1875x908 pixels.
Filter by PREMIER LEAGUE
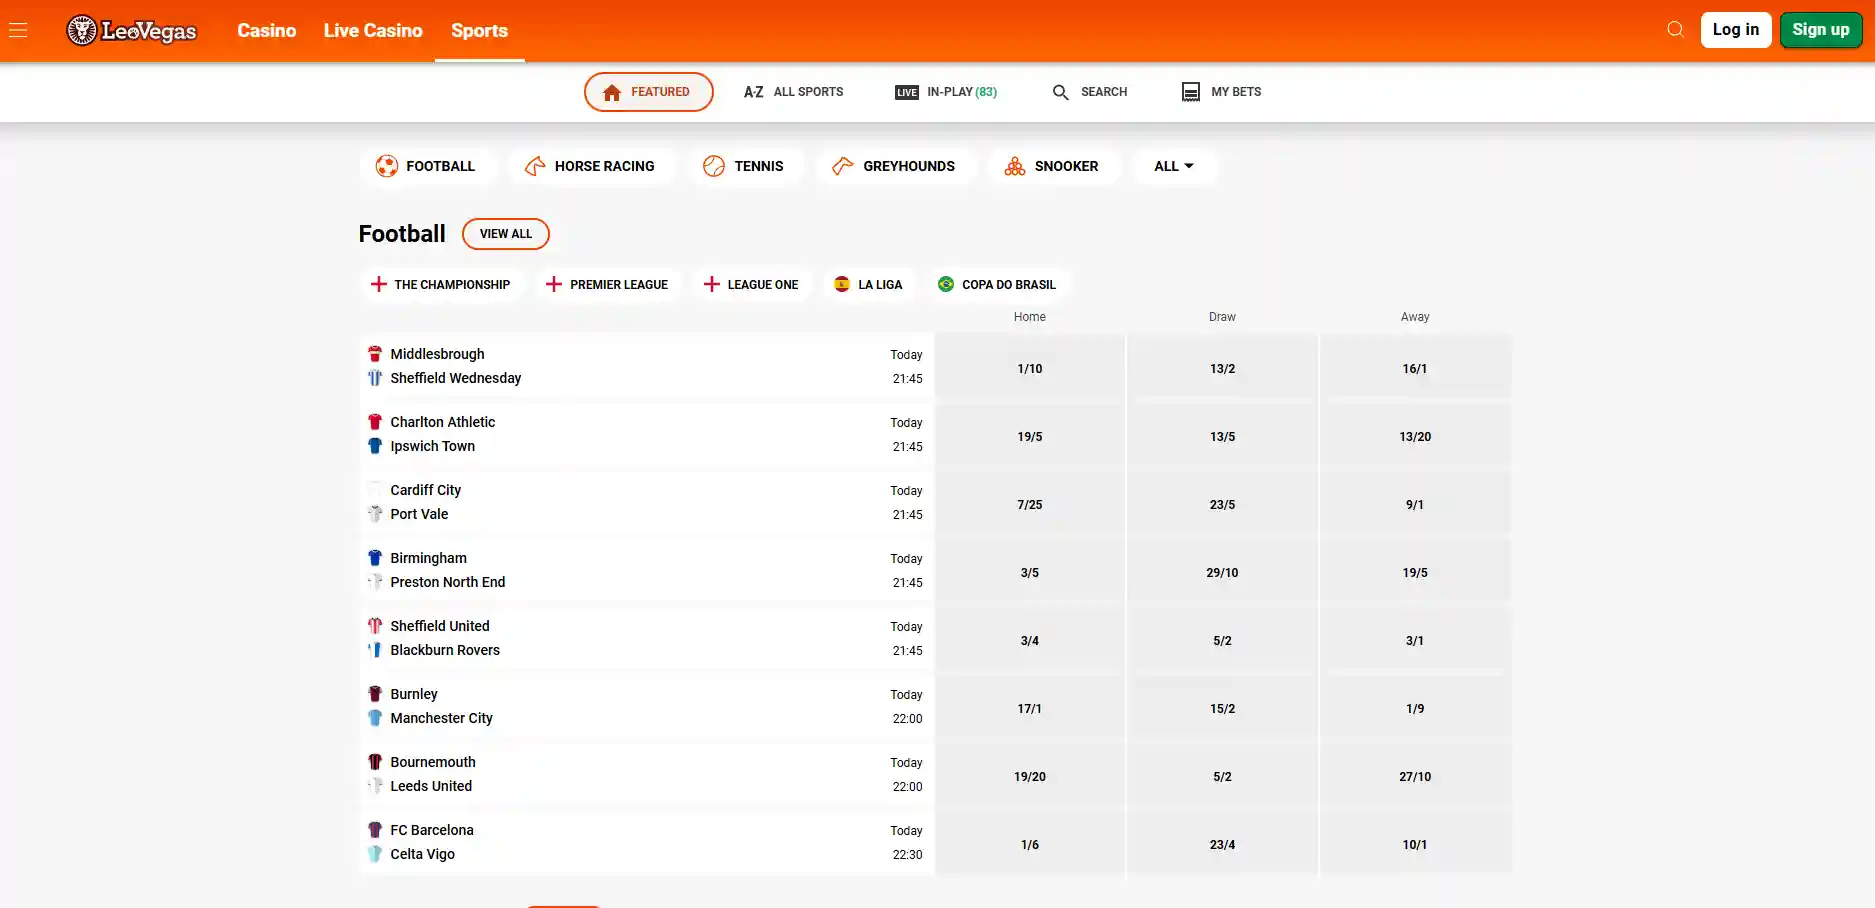pos(608,284)
